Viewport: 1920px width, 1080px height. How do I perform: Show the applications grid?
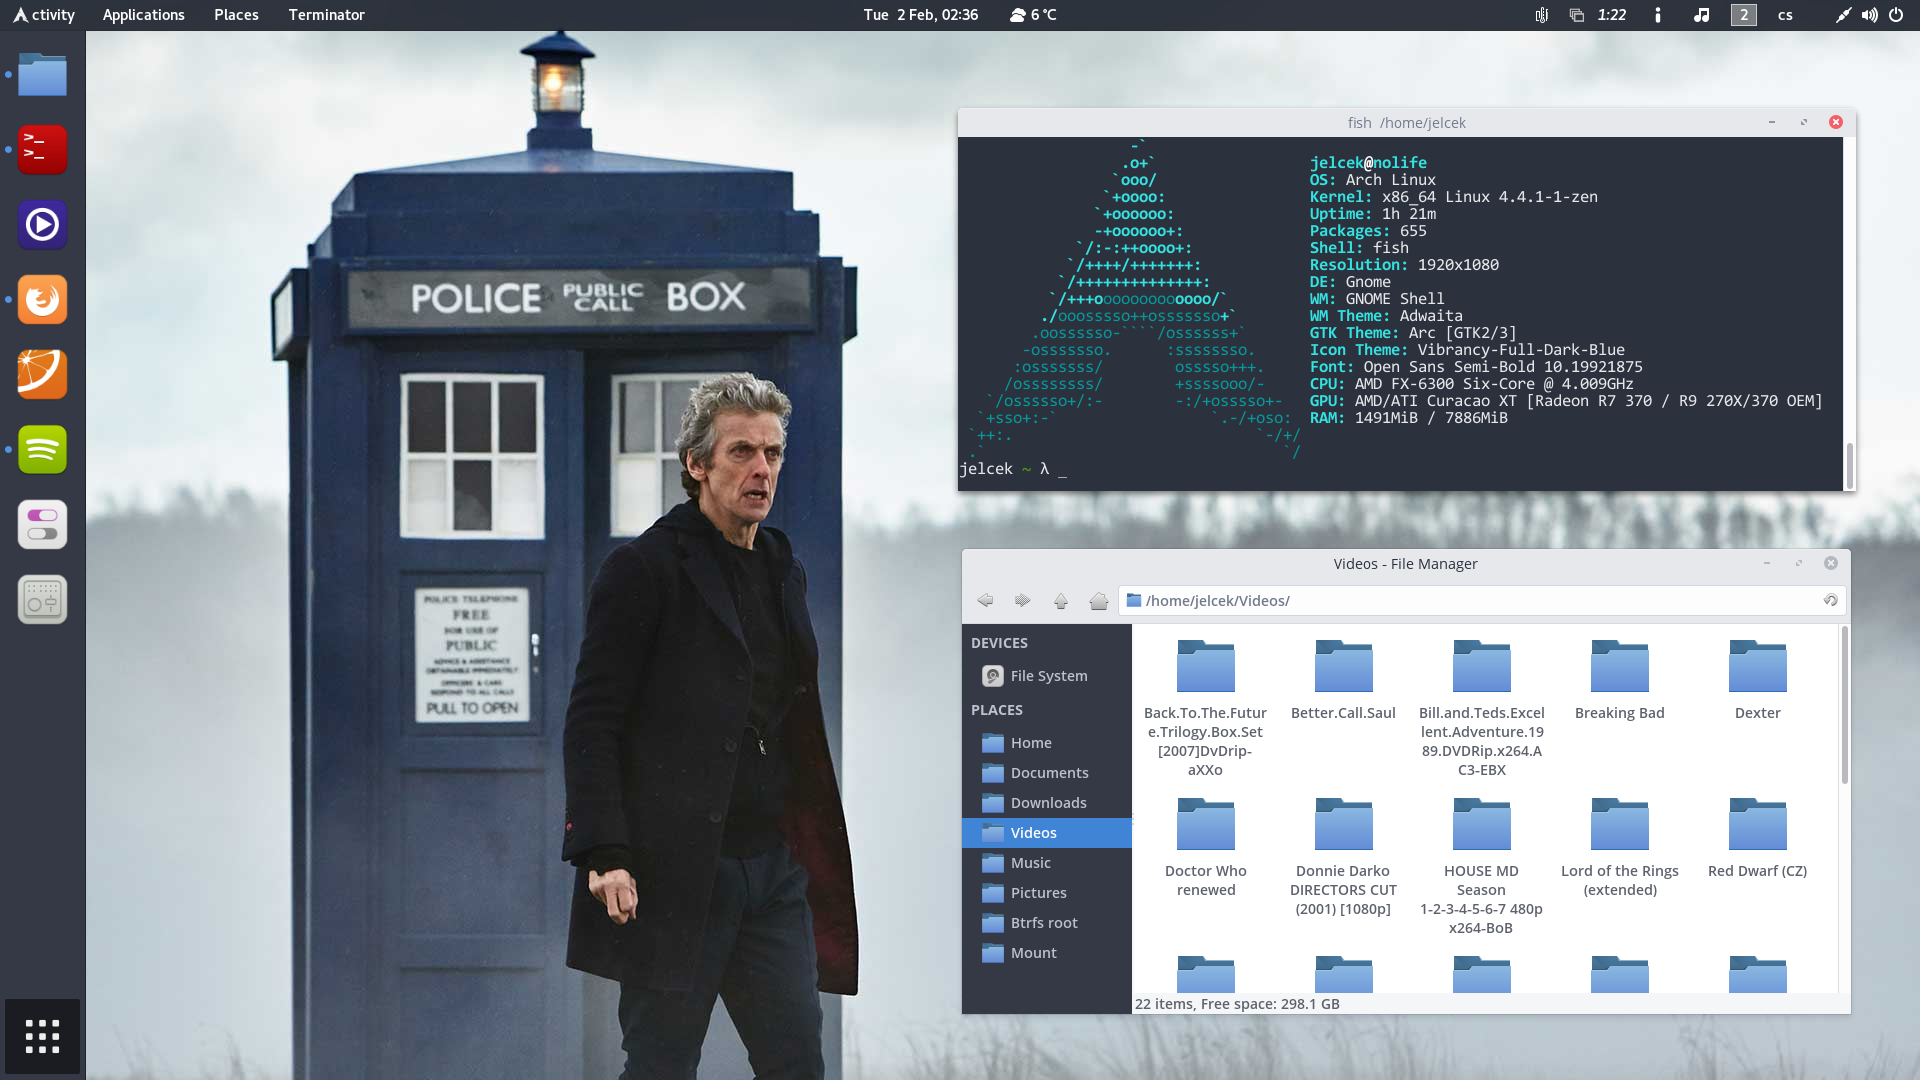pyautogui.click(x=42, y=1037)
